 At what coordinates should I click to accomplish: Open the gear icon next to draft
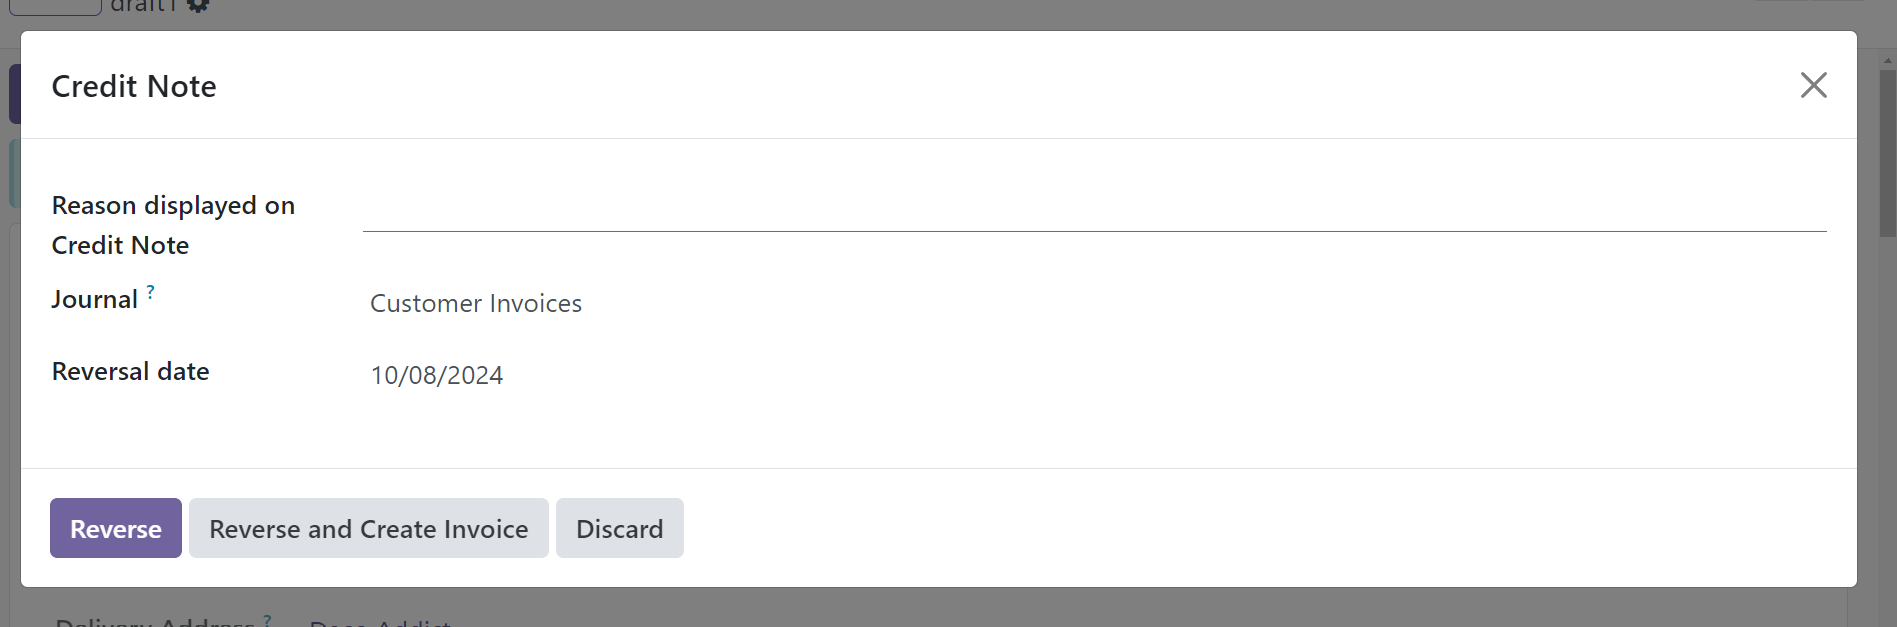click(x=198, y=5)
